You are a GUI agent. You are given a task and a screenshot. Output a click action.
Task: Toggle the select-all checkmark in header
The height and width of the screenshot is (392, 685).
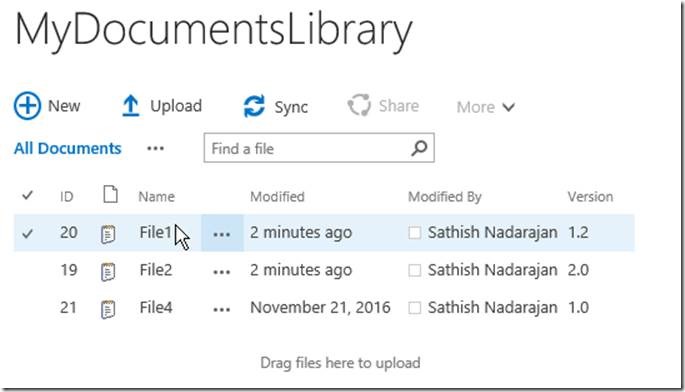coord(28,195)
